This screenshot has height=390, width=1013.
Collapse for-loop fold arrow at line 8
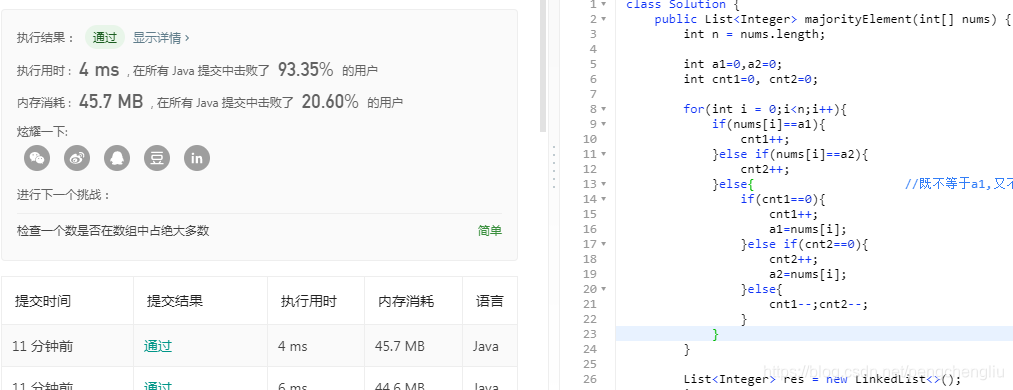pyautogui.click(x=603, y=109)
